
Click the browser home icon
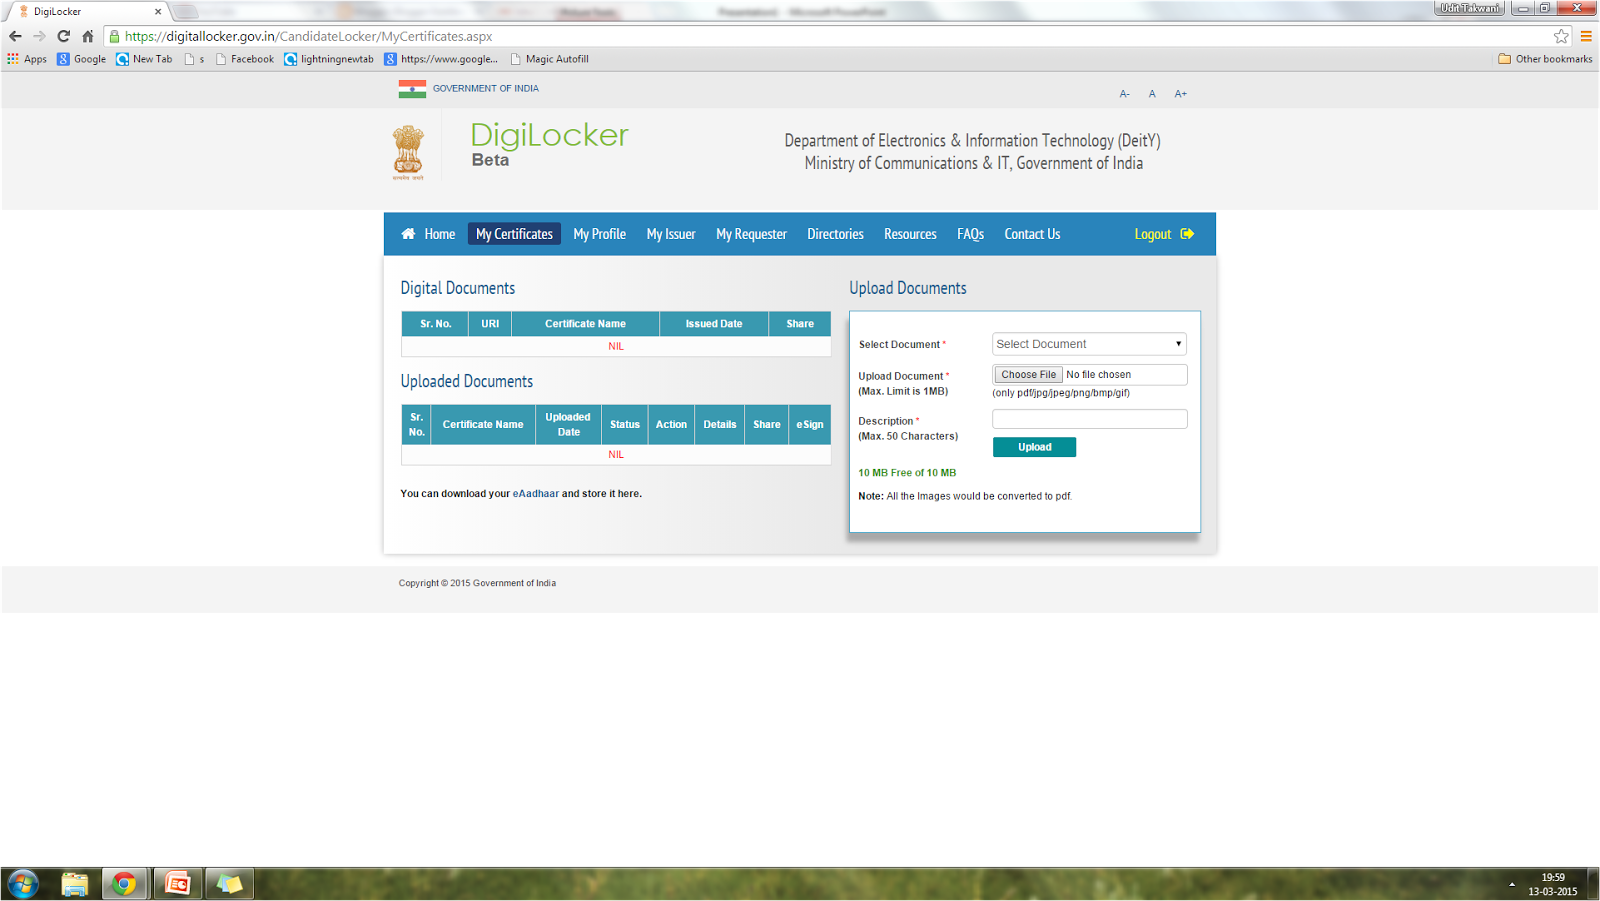point(88,36)
